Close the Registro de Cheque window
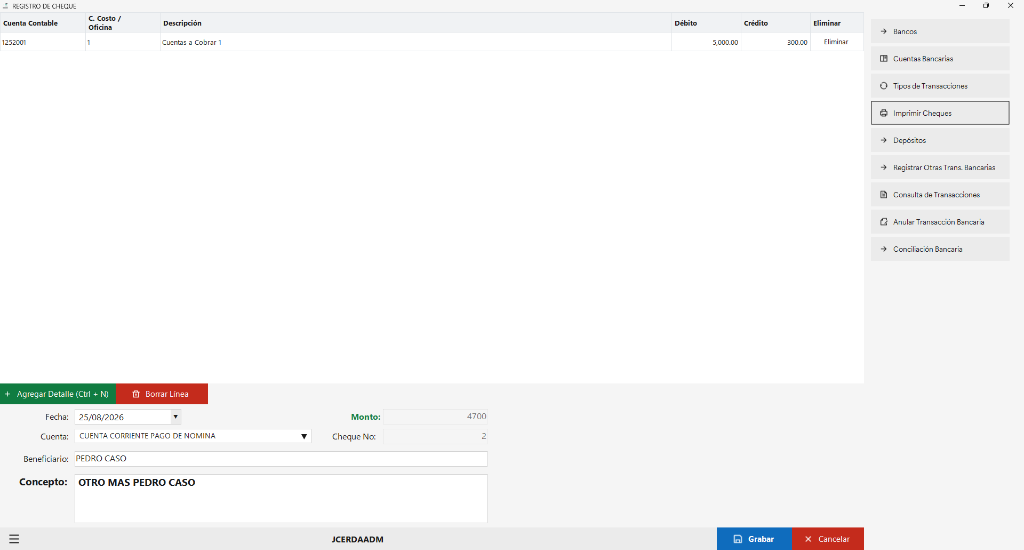 pyautogui.click(x=1010, y=5)
